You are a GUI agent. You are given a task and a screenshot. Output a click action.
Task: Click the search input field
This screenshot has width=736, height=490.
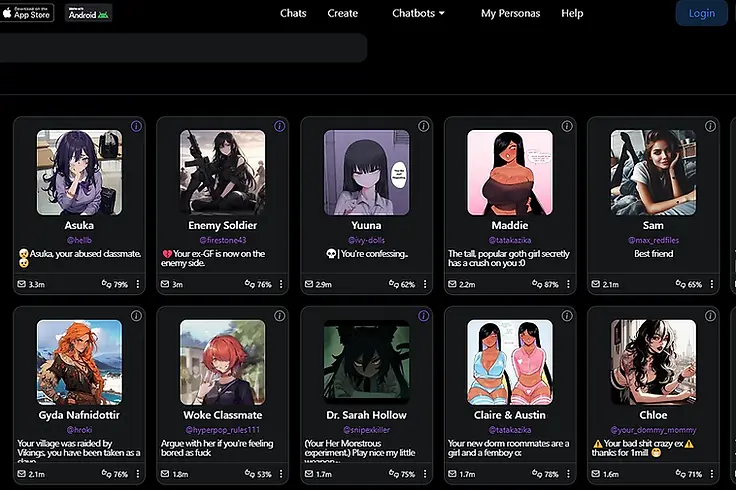pyautogui.click(x=180, y=48)
